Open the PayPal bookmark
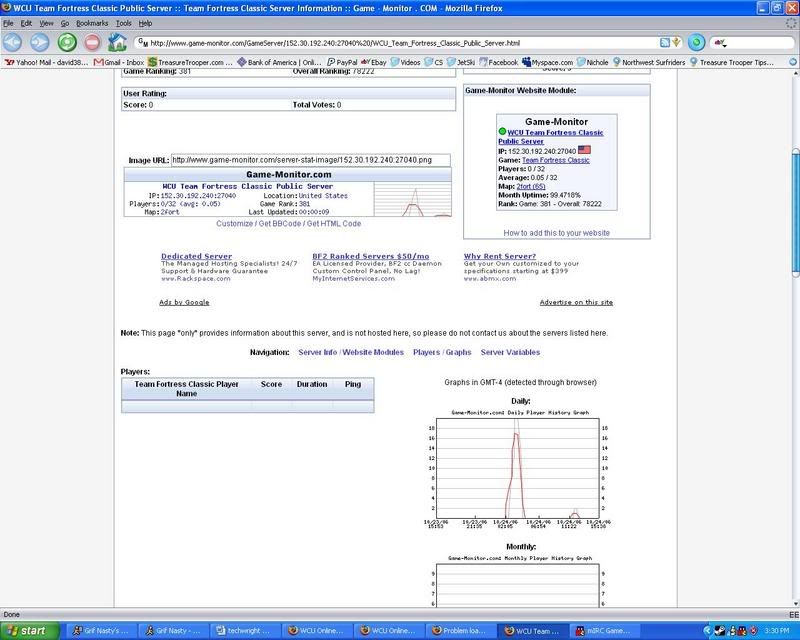 click(x=345, y=62)
